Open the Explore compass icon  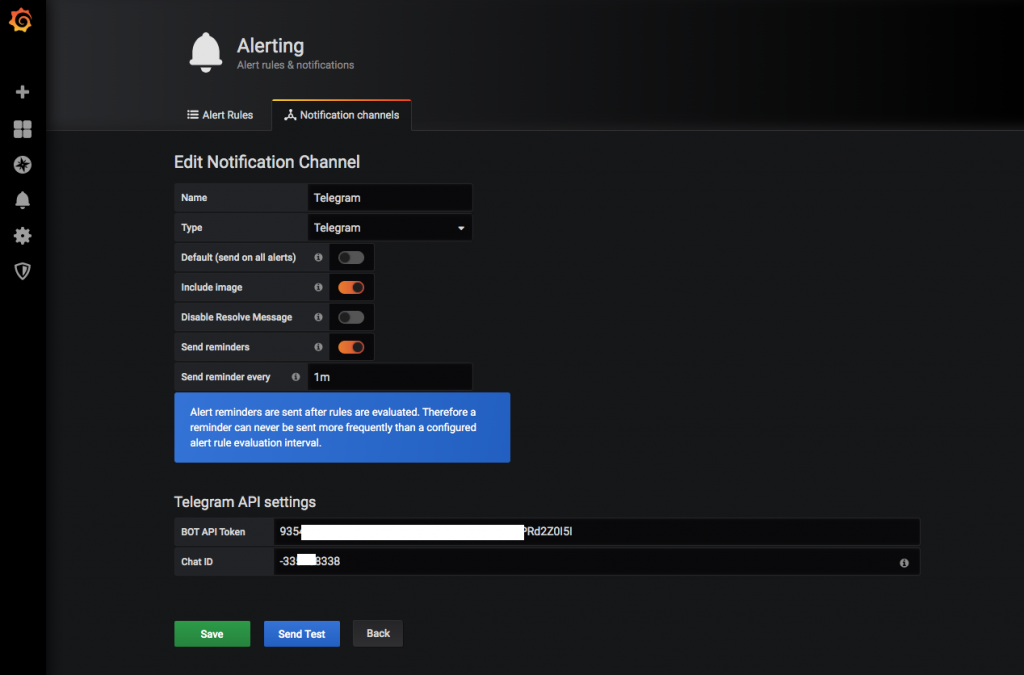coord(22,165)
